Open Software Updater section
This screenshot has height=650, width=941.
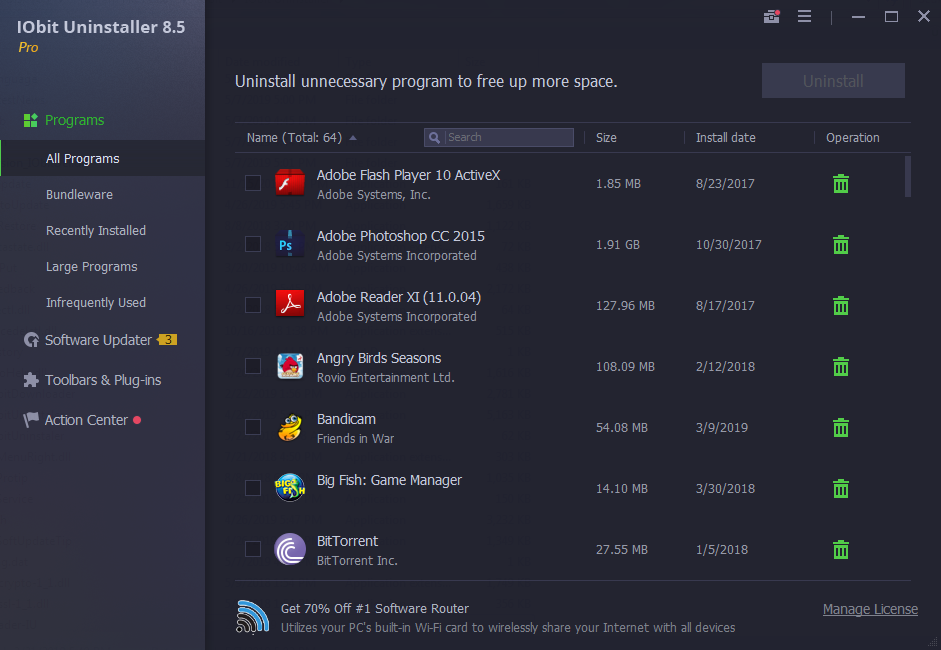[98, 340]
